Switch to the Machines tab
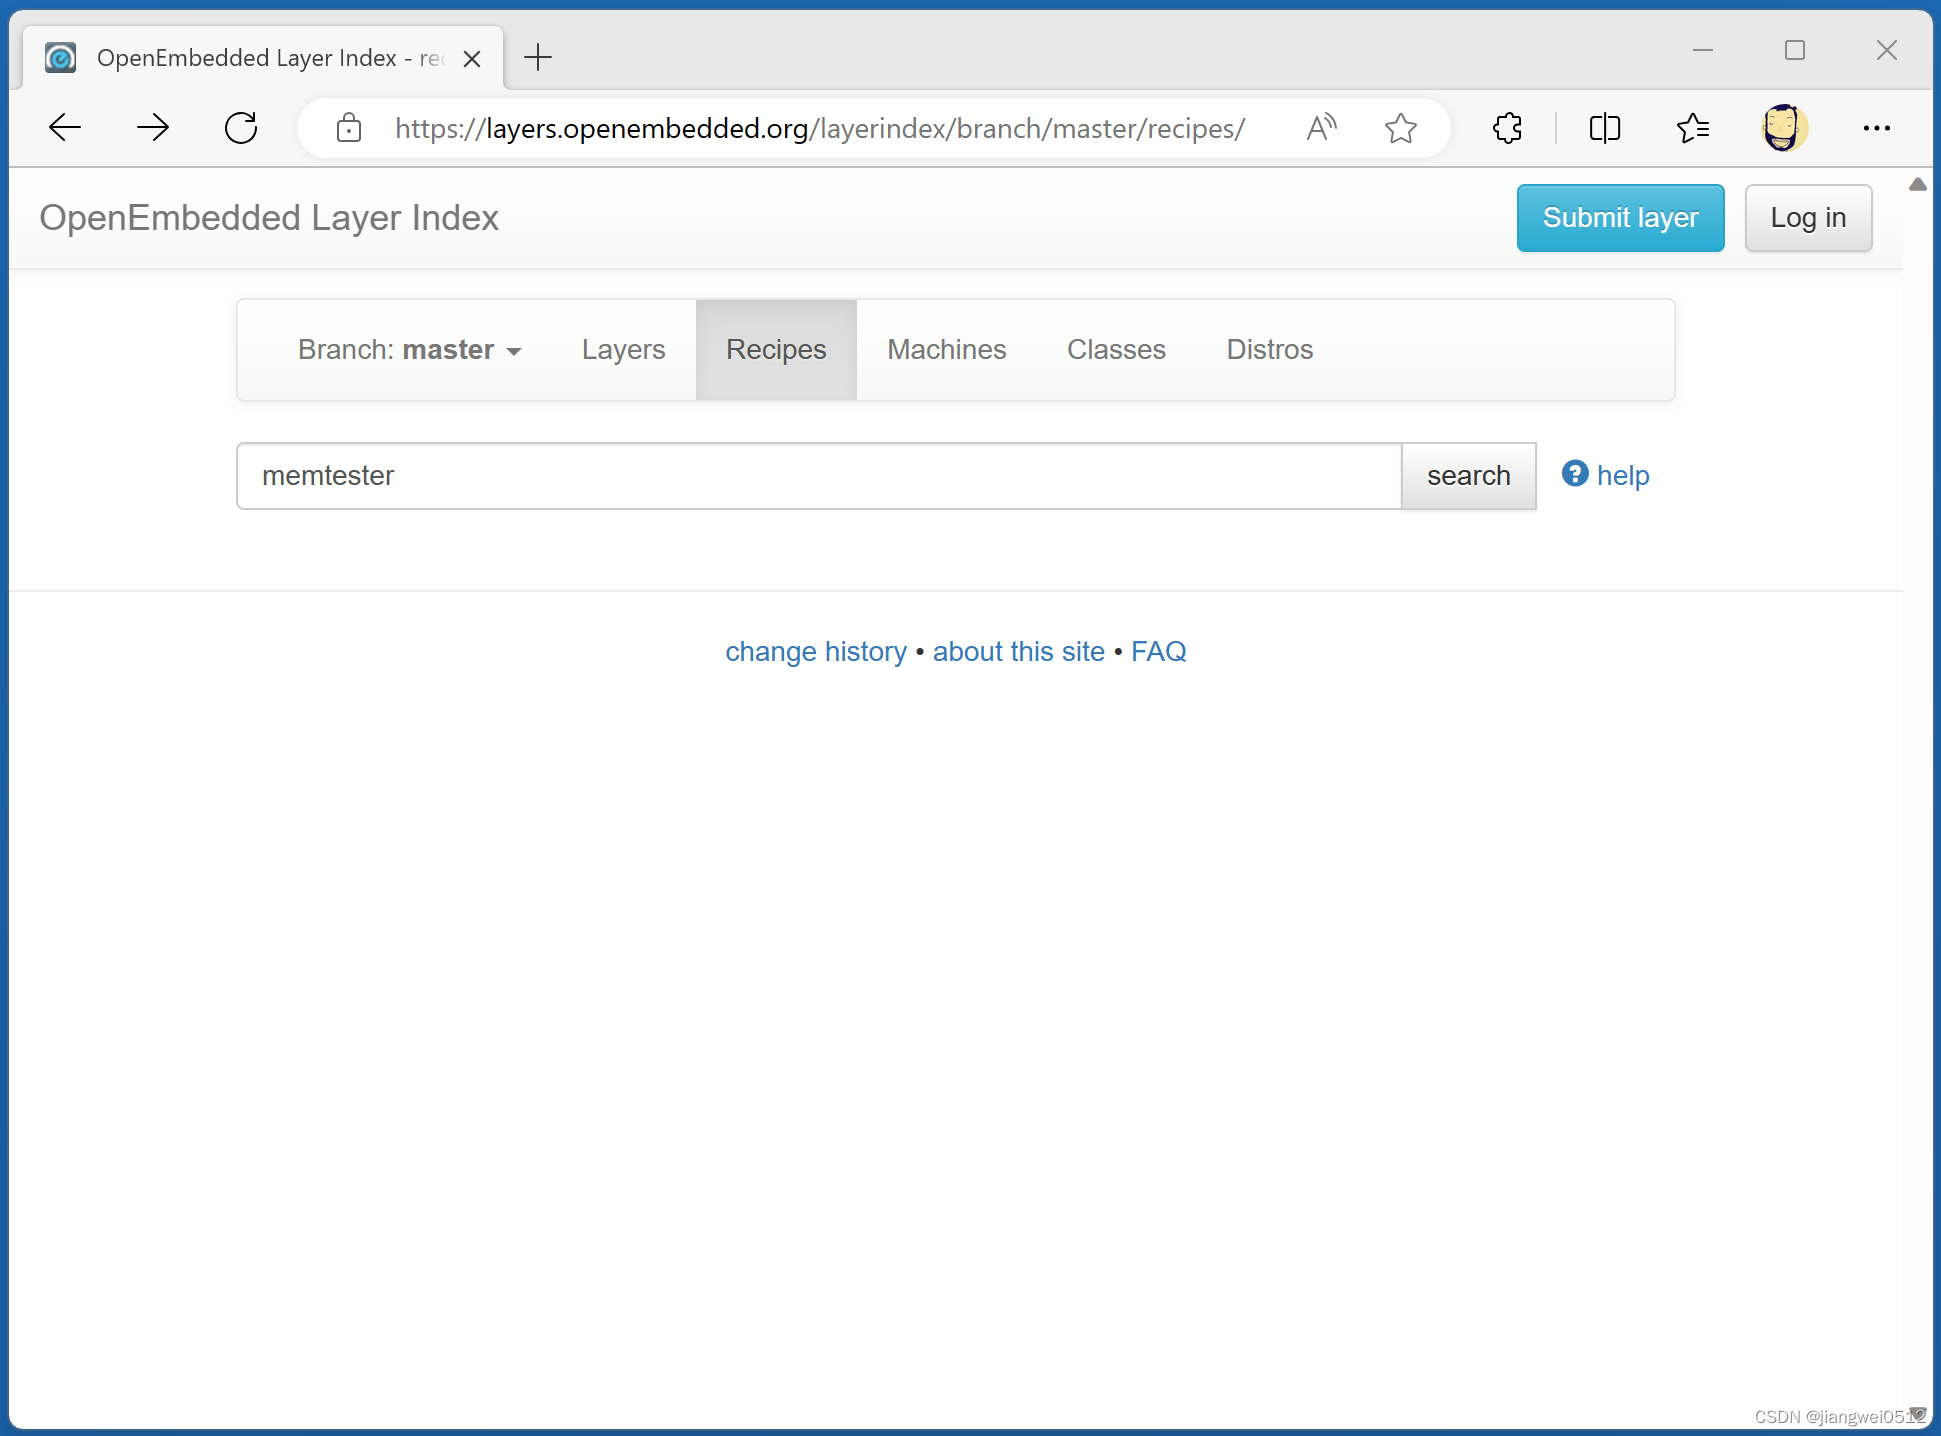 [x=947, y=350]
